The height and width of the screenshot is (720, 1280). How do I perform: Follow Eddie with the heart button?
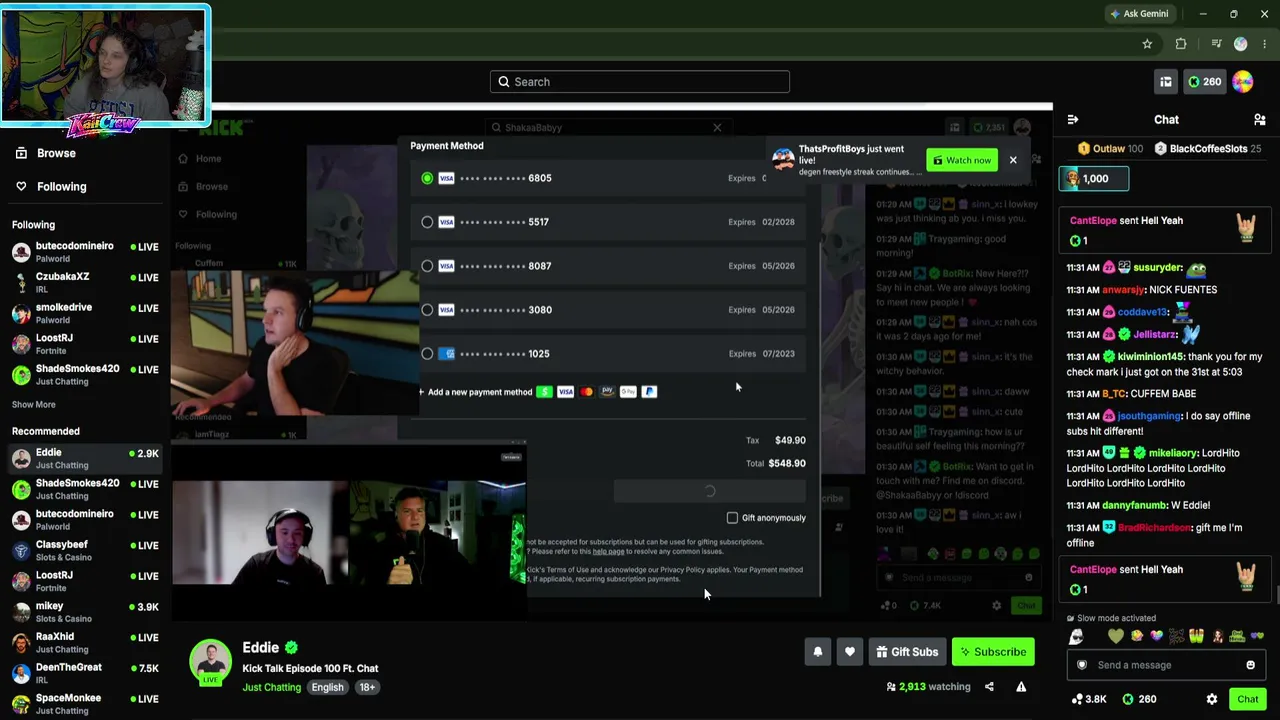[850, 652]
